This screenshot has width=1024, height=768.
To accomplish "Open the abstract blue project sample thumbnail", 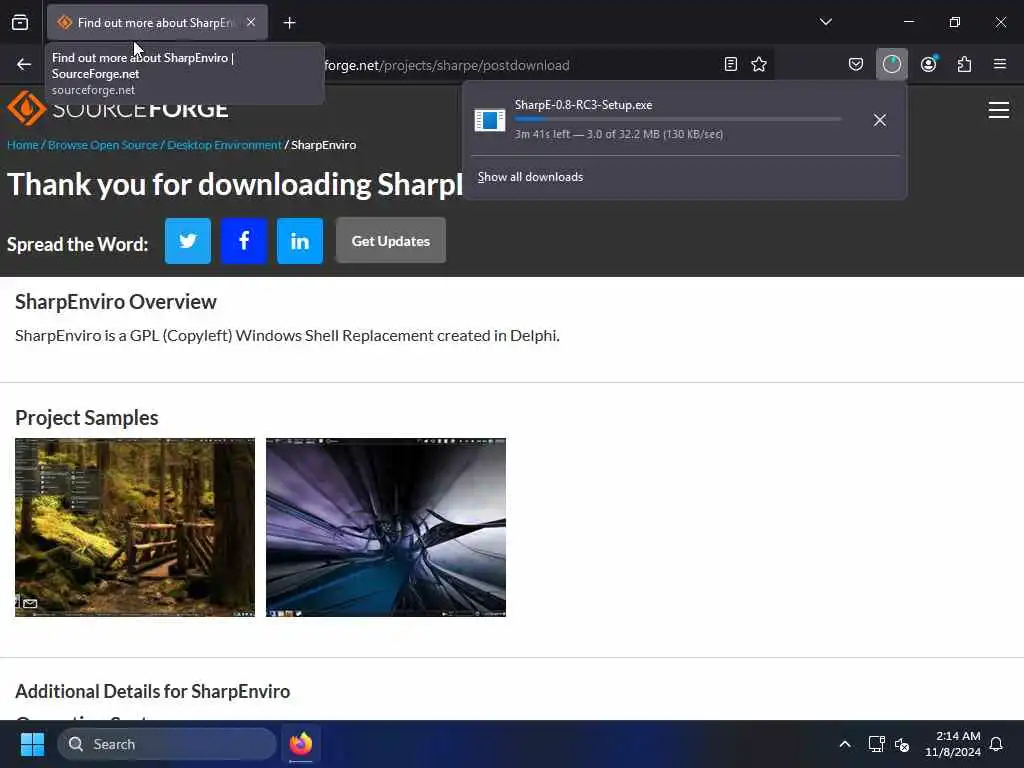I will [x=386, y=527].
